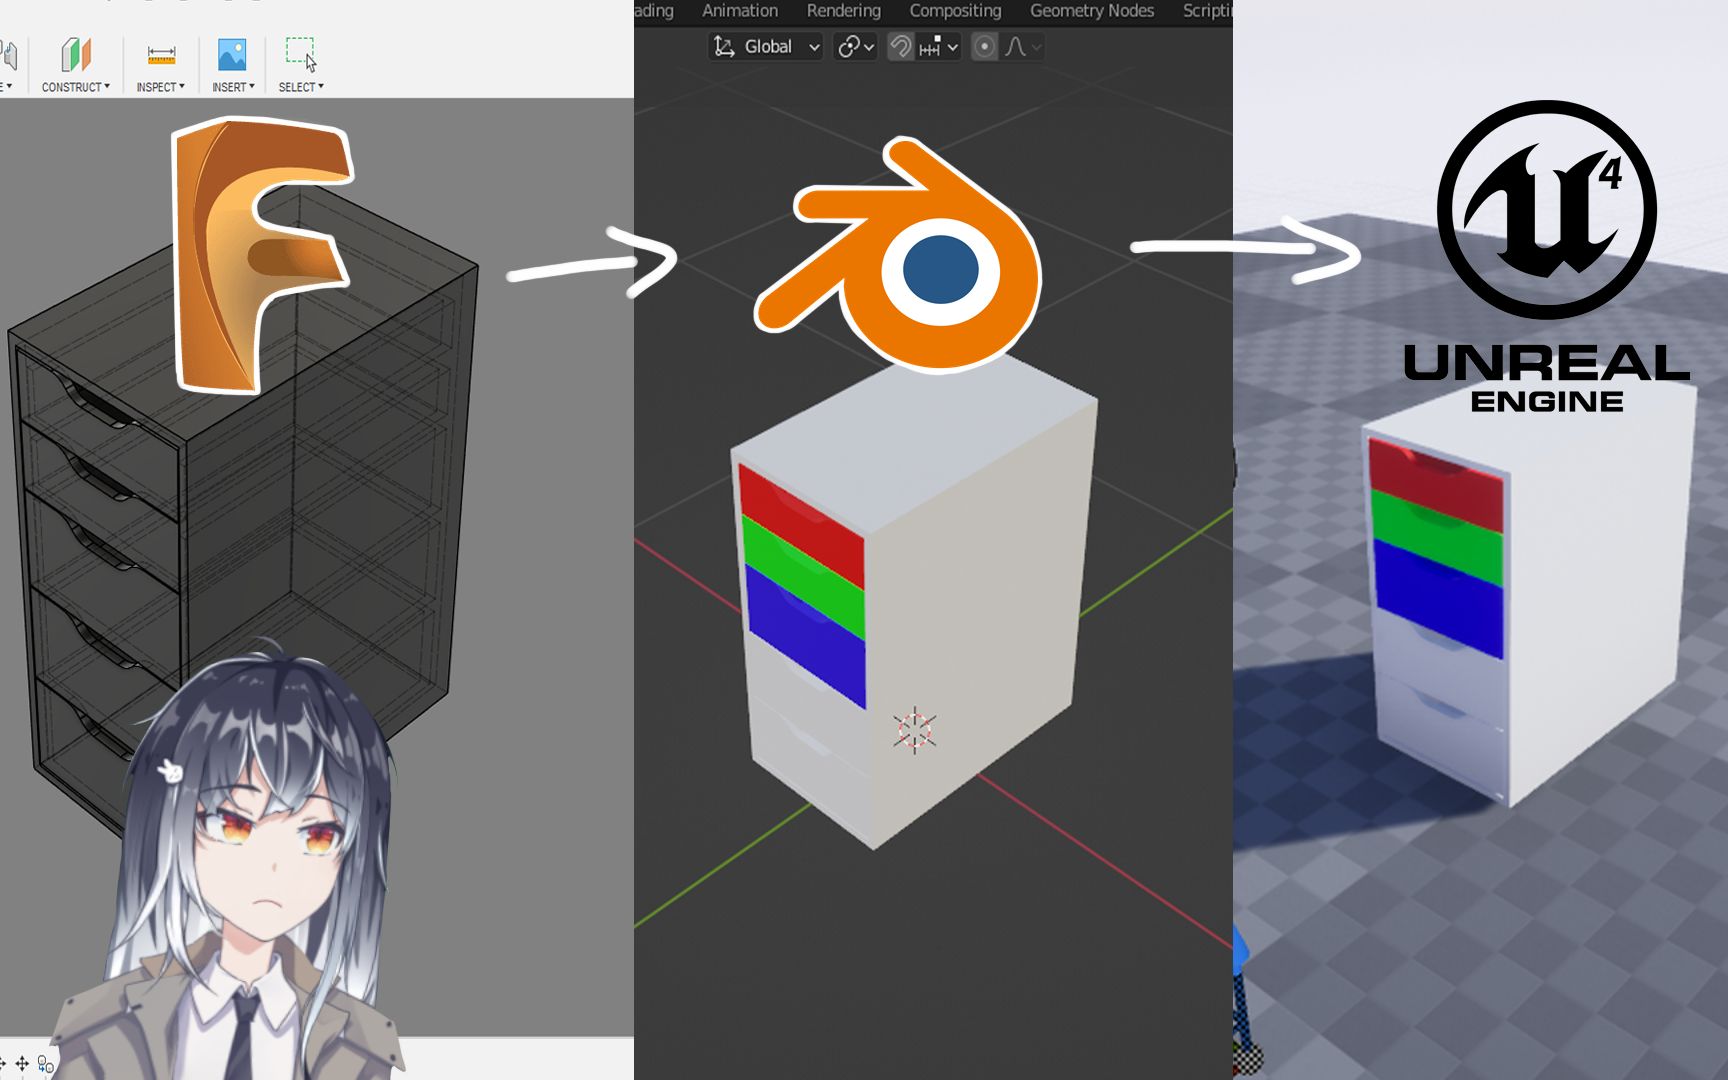Open the snapping options increment dropdown
The height and width of the screenshot is (1080, 1728).
tap(939, 47)
